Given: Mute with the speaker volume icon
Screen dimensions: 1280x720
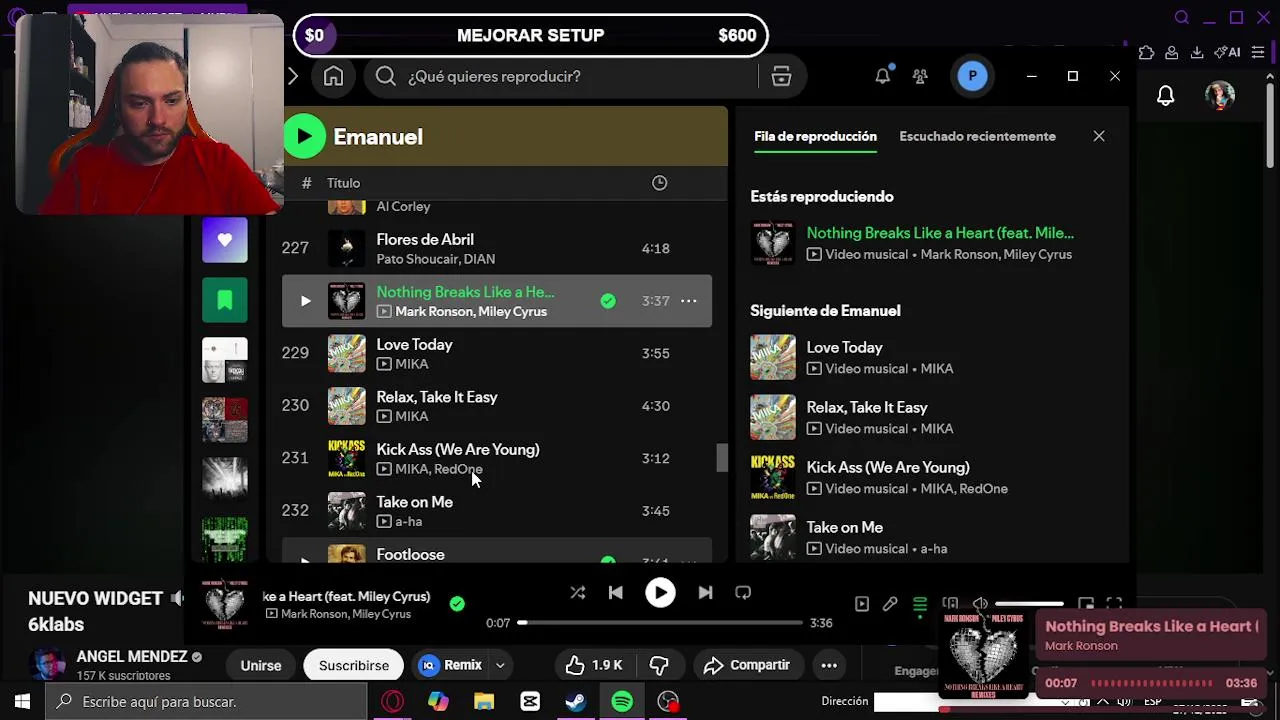Looking at the screenshot, I should point(980,604).
